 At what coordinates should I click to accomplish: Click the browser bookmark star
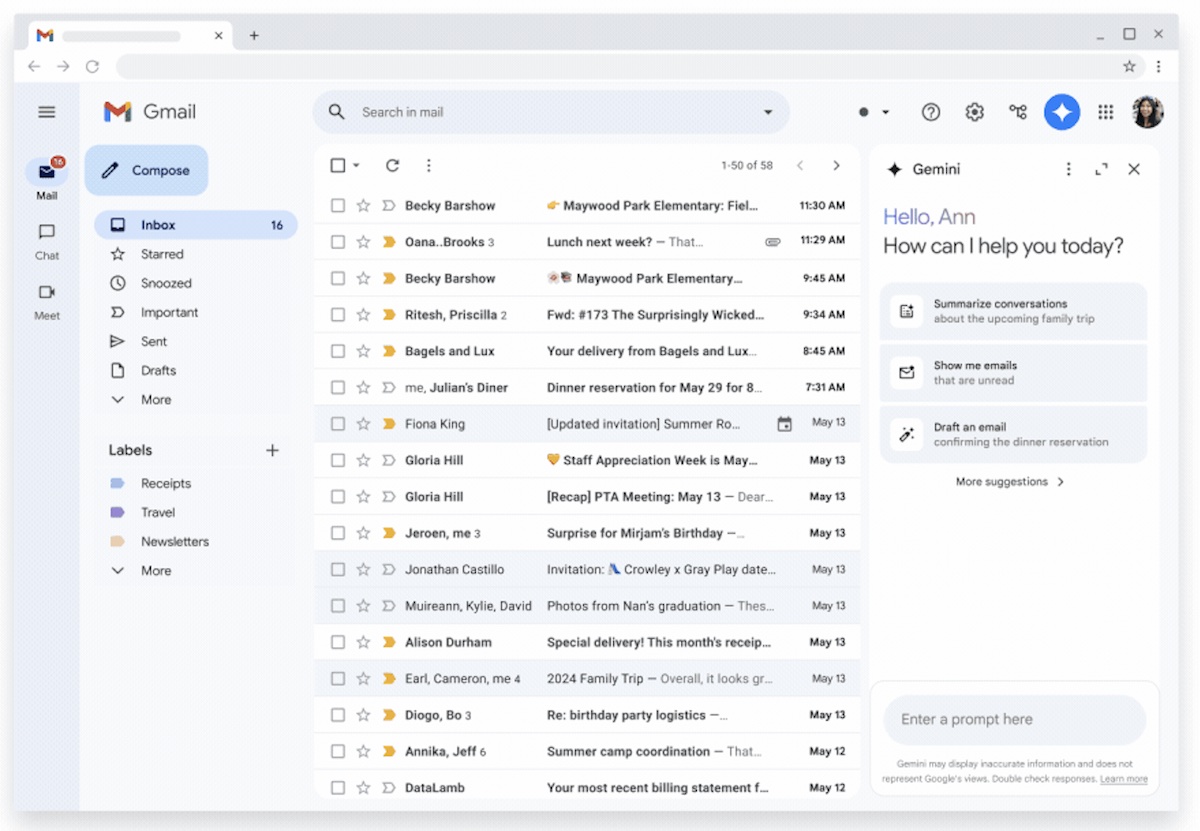click(1129, 66)
